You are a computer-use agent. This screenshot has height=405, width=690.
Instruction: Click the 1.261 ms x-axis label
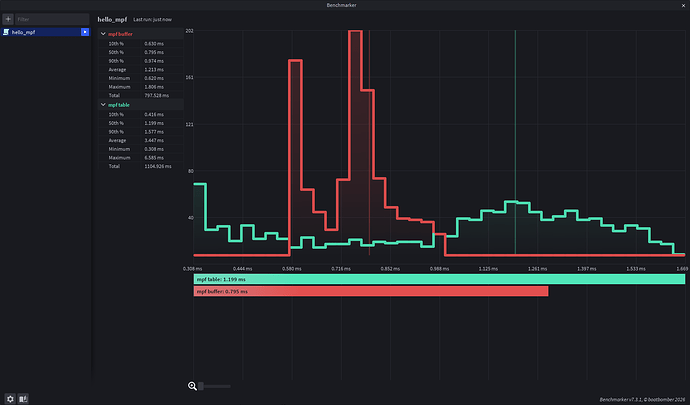[538, 269]
